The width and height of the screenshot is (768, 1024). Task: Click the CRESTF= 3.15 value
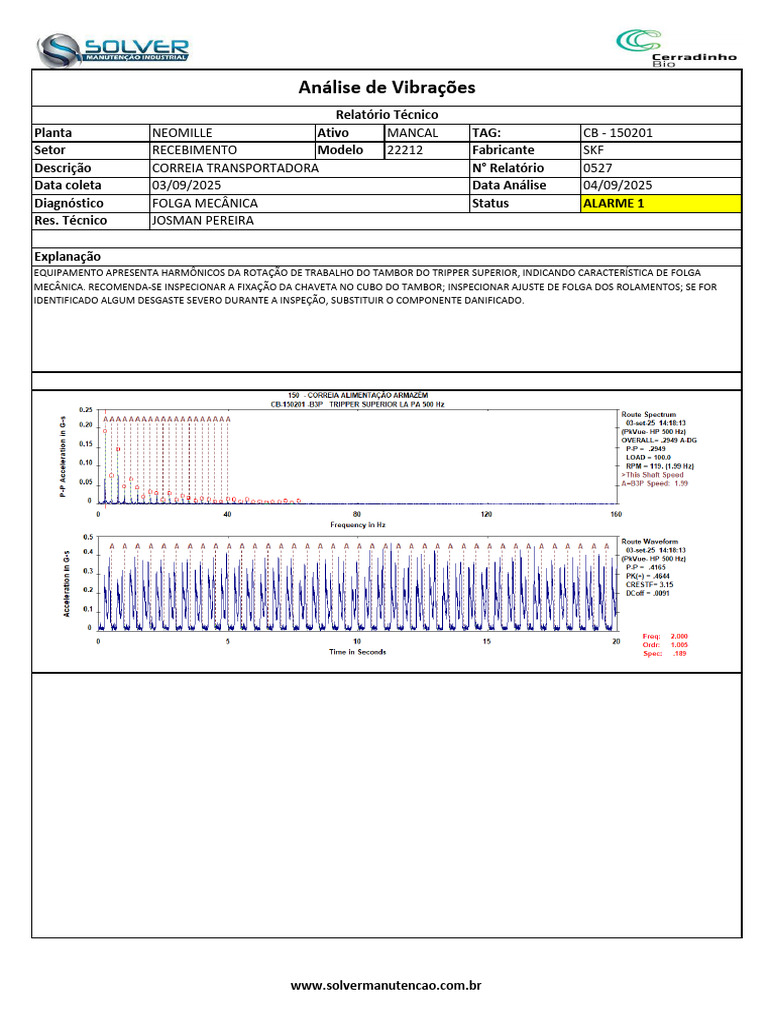pyautogui.click(x=649, y=584)
